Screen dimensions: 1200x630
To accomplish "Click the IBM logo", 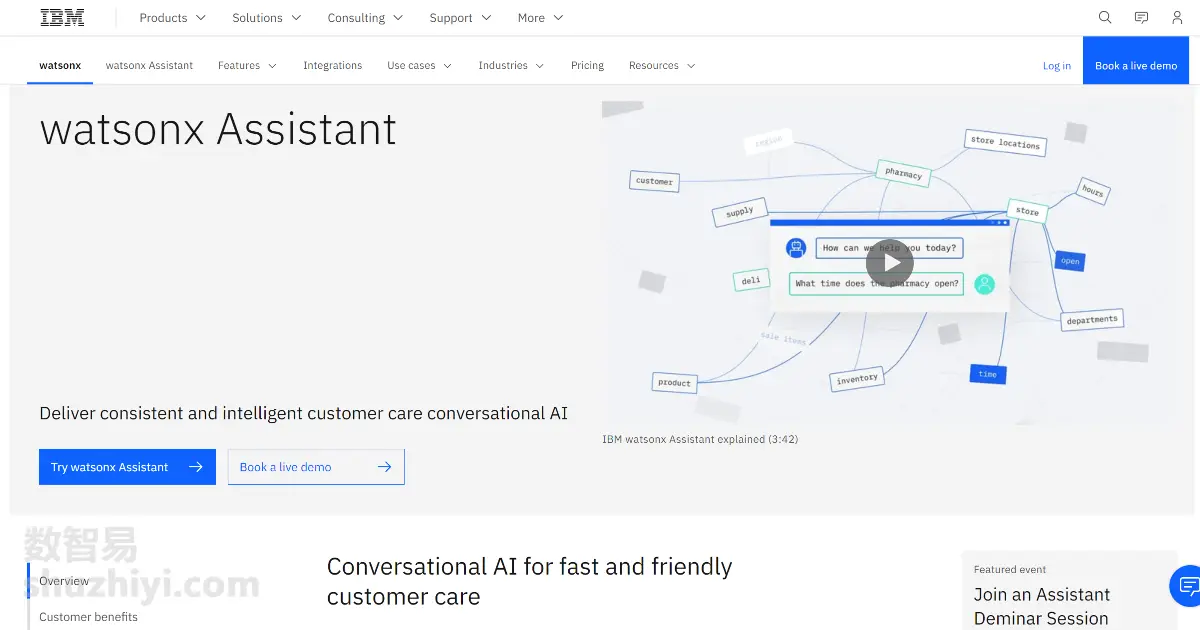I will 62,17.
